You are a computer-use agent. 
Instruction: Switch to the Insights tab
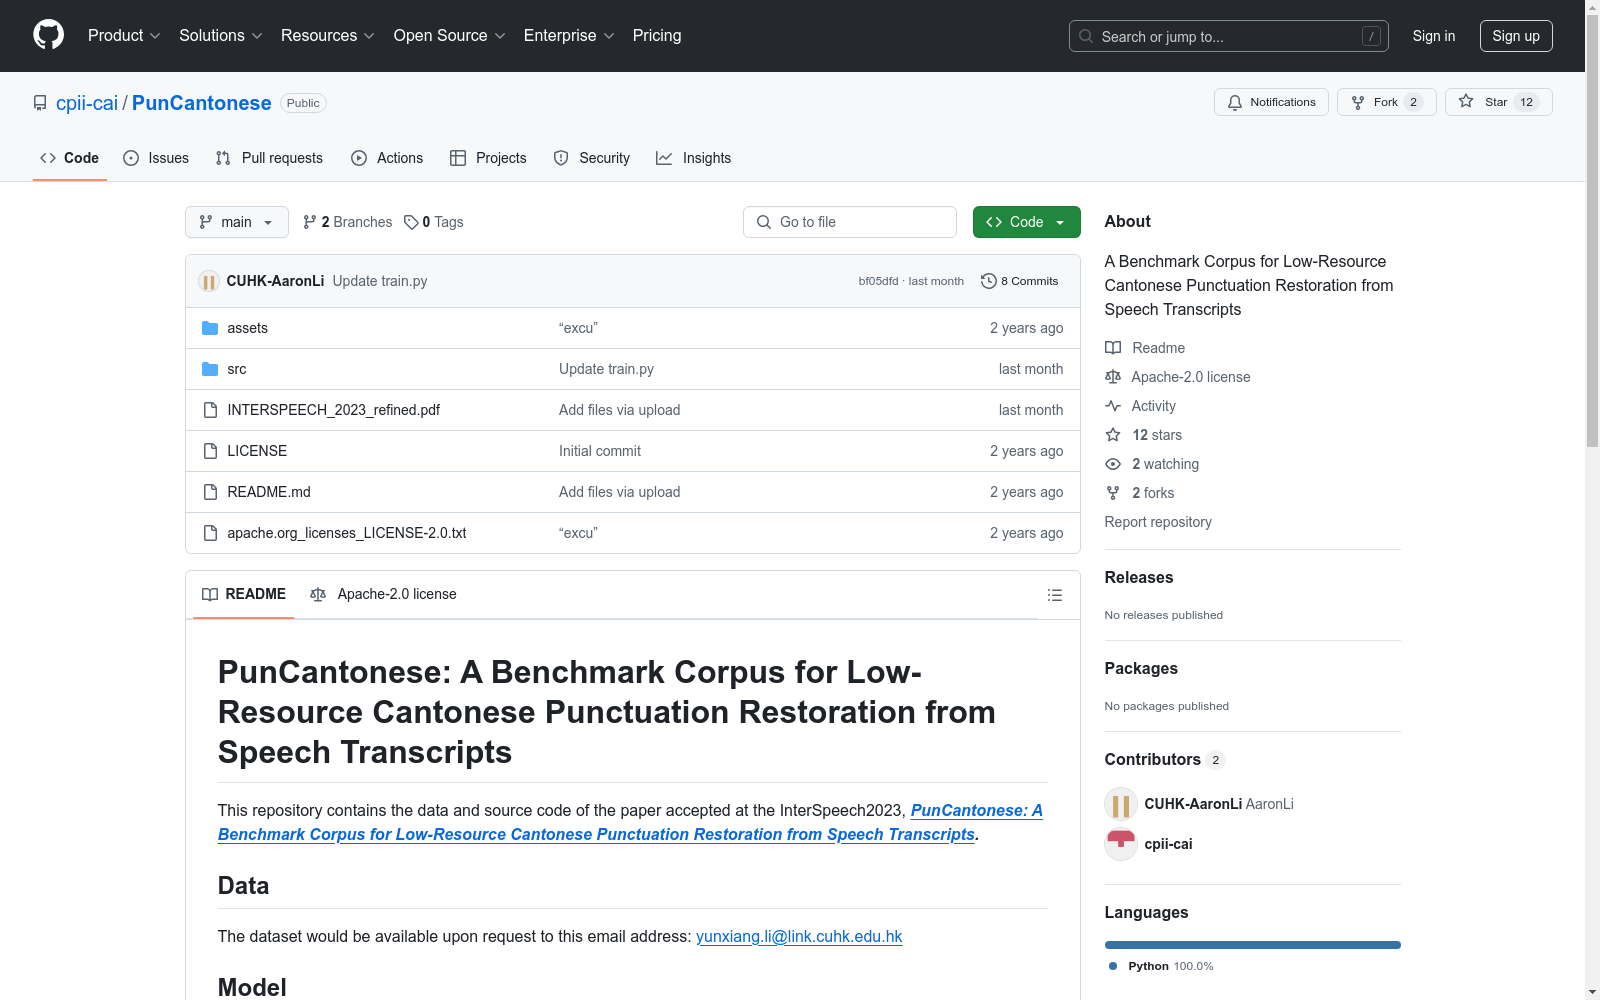click(x=694, y=158)
